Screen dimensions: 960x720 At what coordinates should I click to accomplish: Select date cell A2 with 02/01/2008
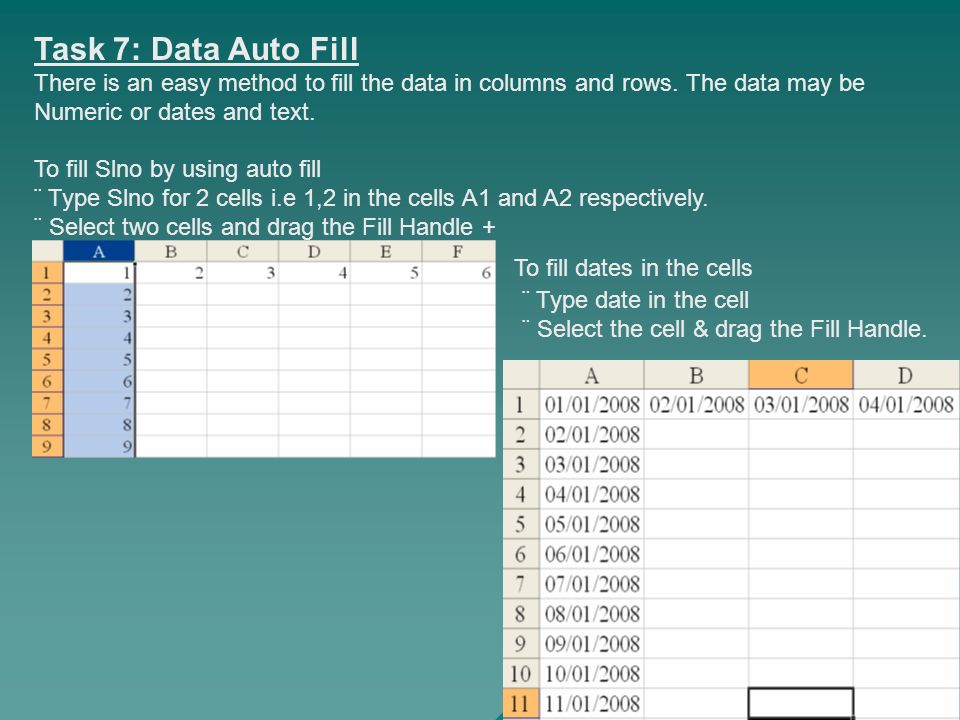coord(591,435)
